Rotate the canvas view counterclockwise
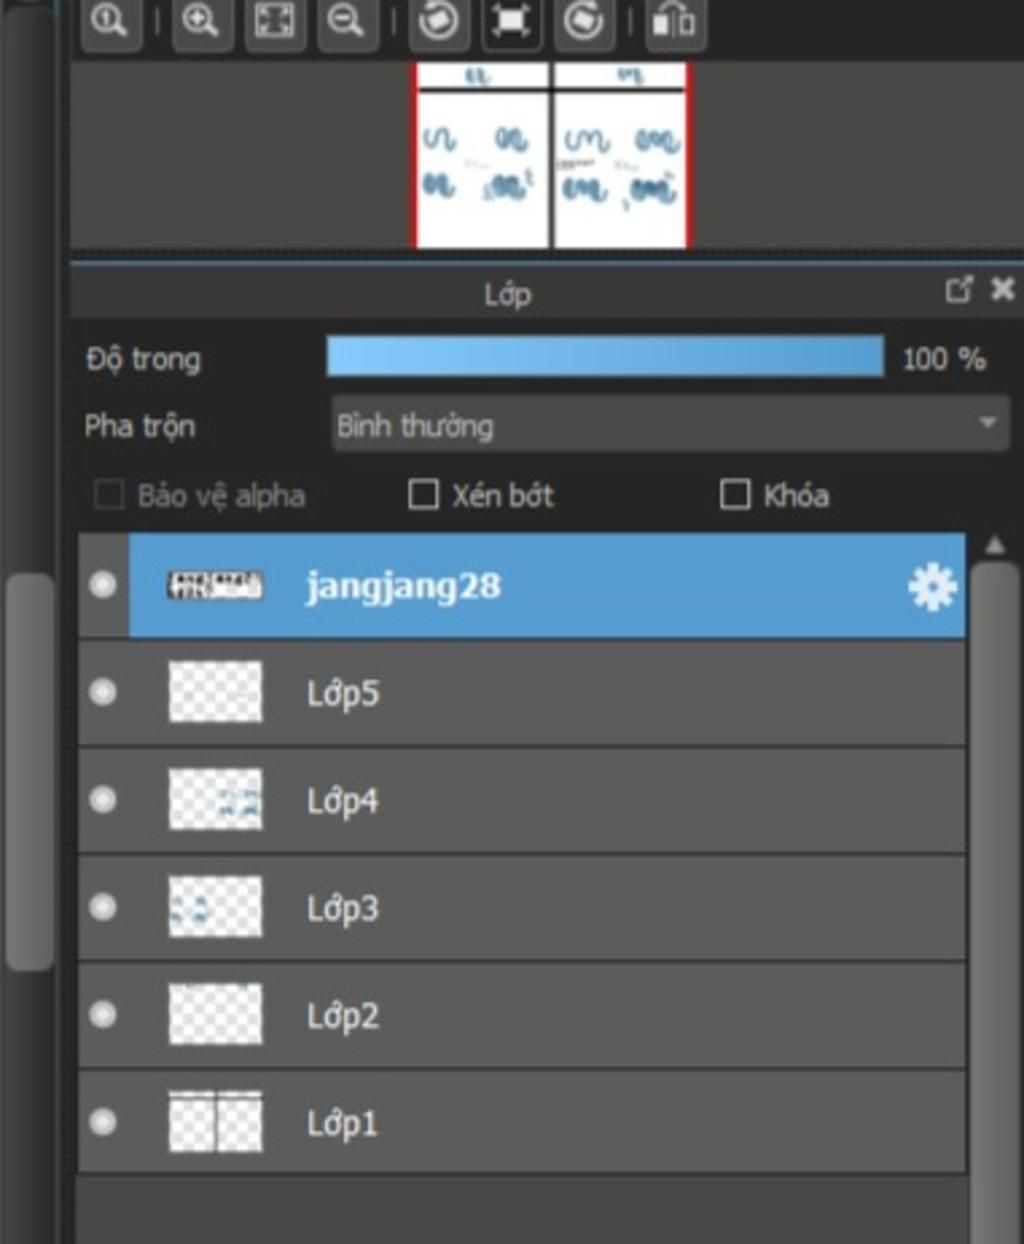 pos(439,21)
